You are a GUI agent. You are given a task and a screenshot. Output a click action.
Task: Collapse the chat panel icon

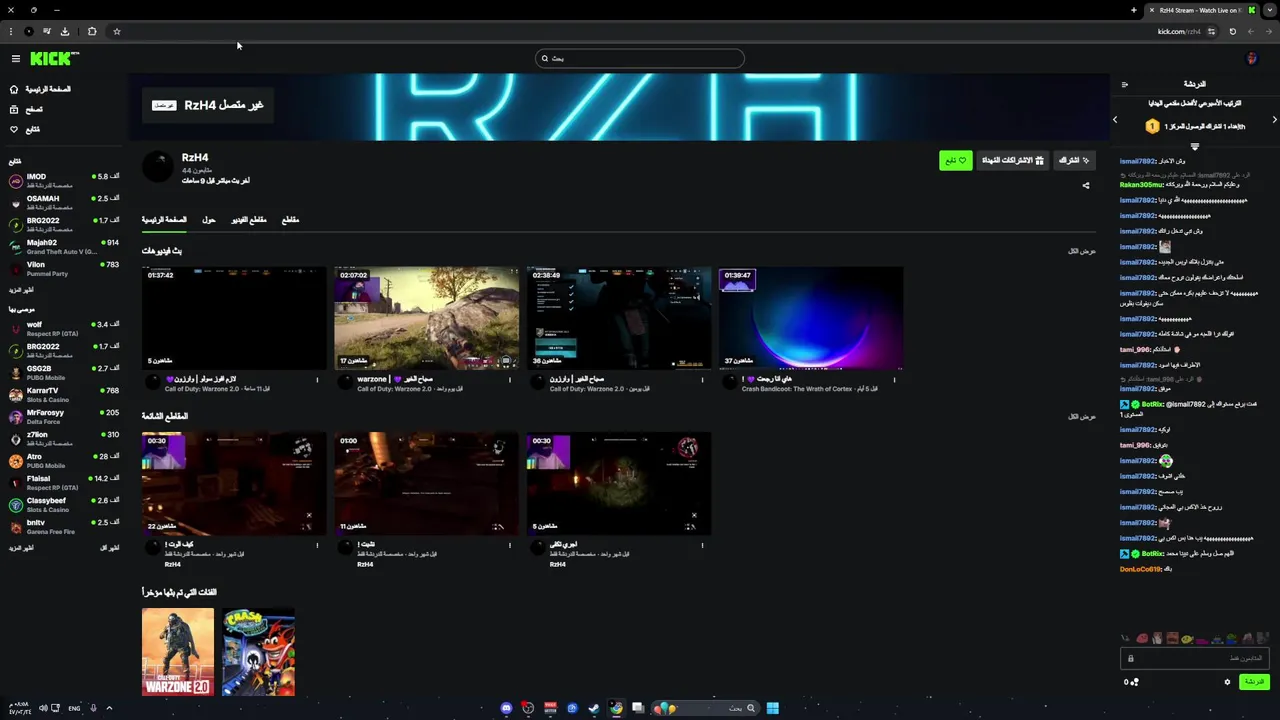(x=1125, y=84)
